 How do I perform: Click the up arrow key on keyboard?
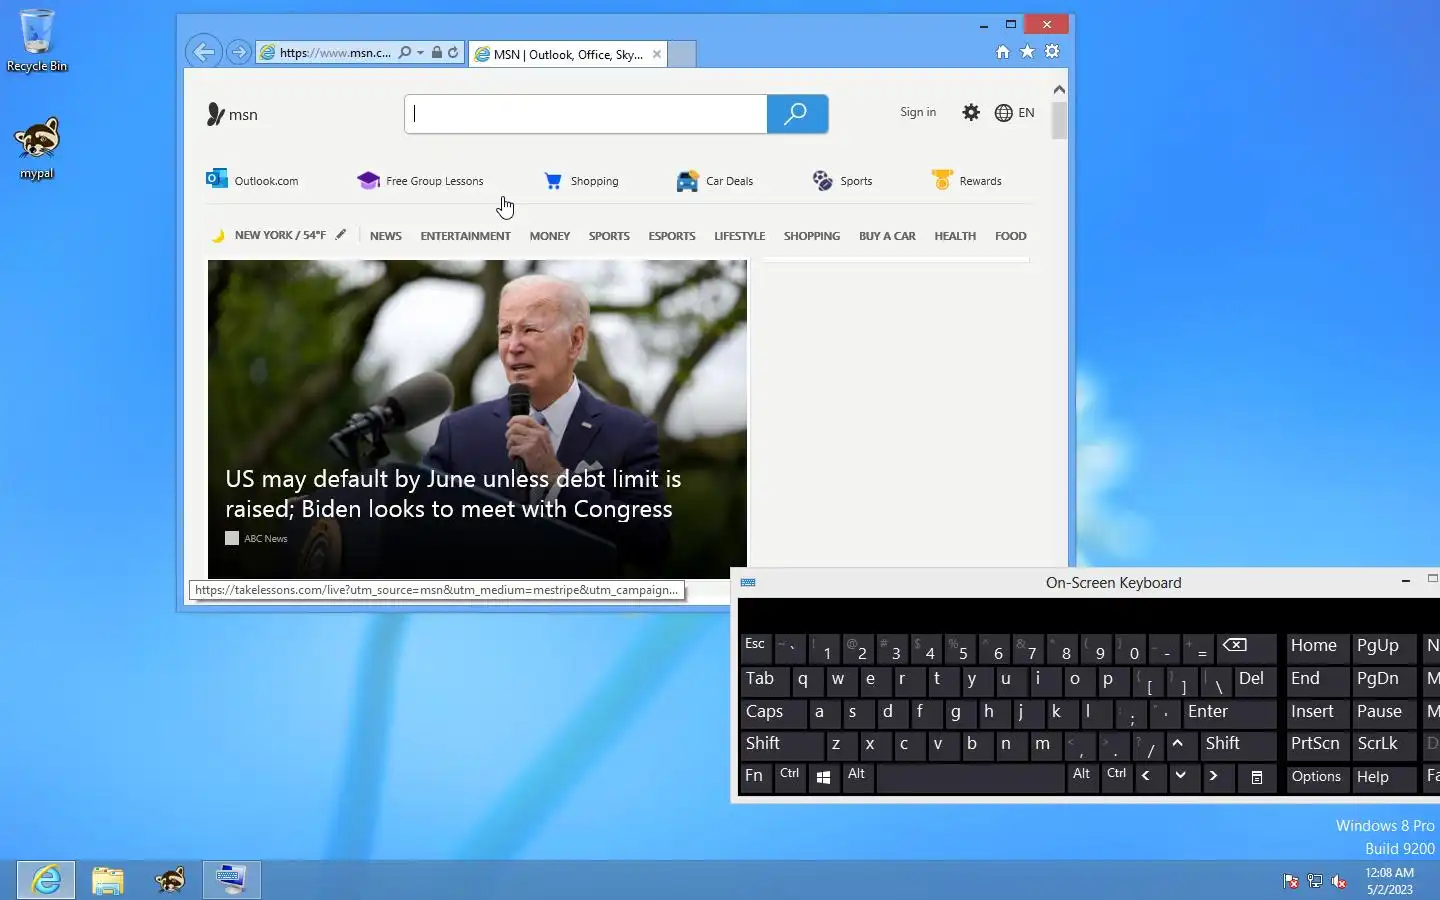tap(1180, 744)
